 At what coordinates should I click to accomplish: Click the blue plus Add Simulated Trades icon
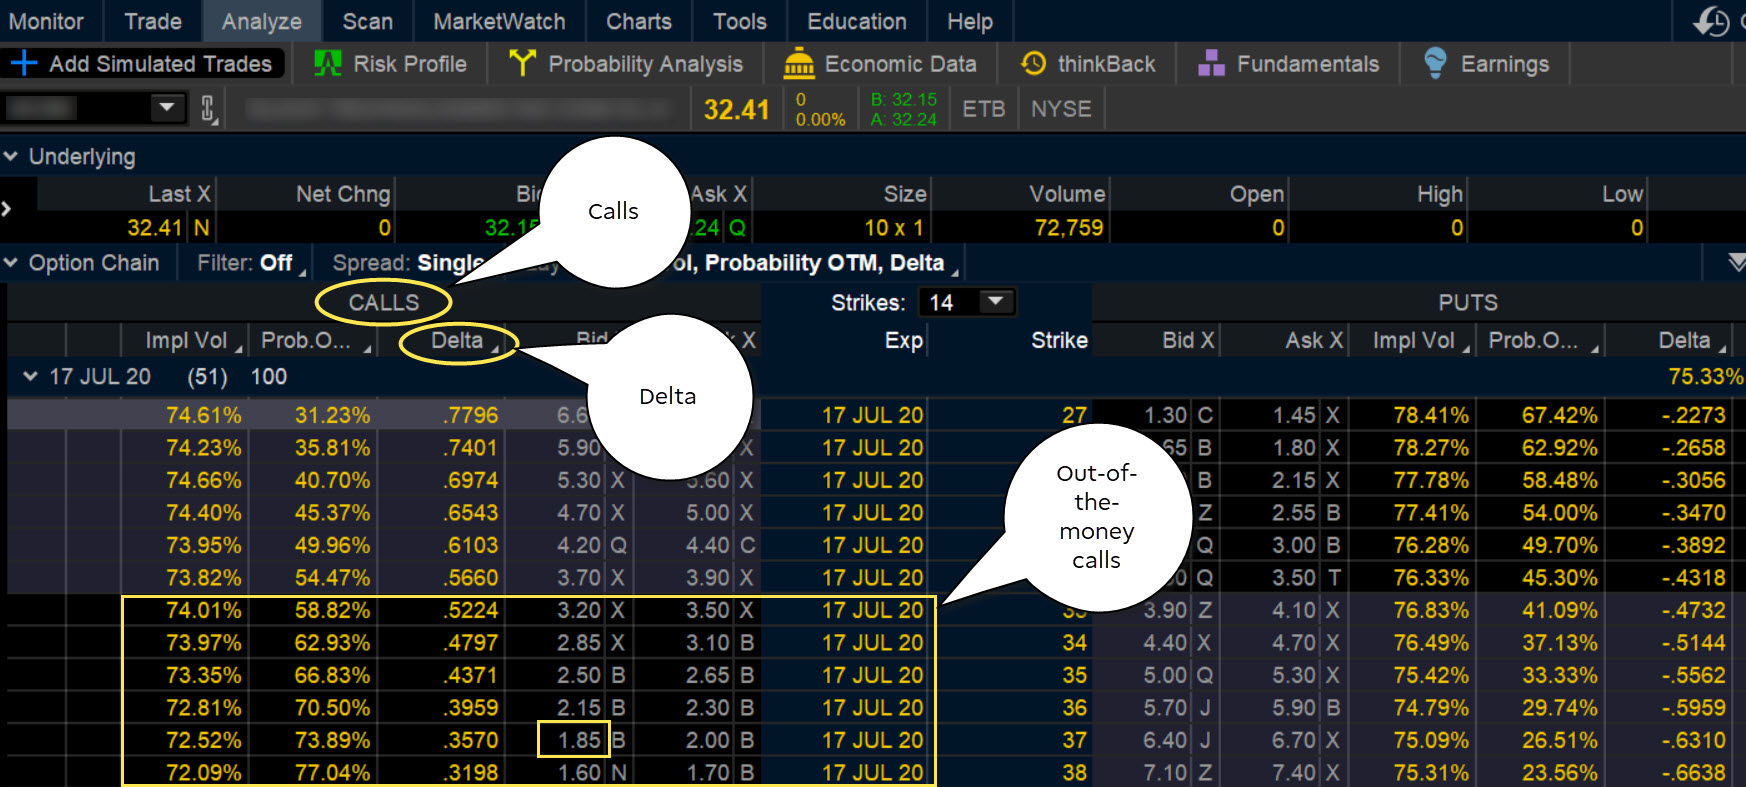24,63
